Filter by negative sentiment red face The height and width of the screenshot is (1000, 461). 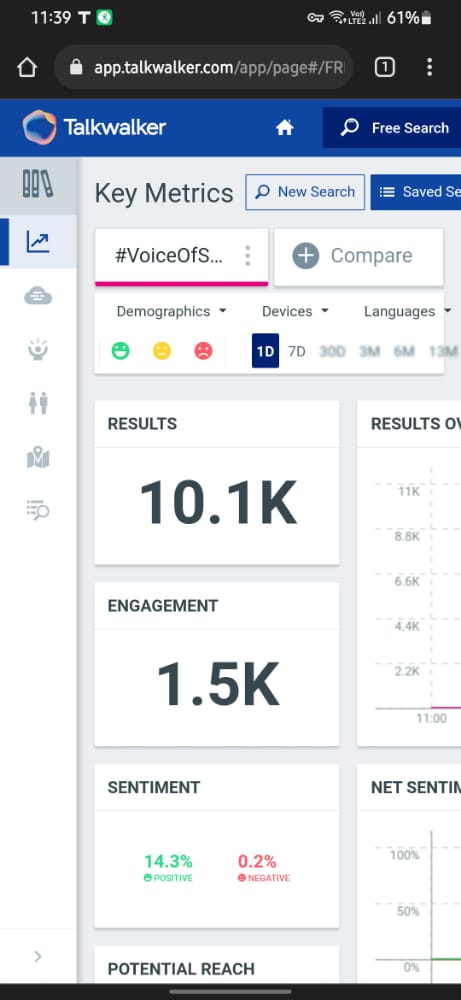click(x=203, y=351)
